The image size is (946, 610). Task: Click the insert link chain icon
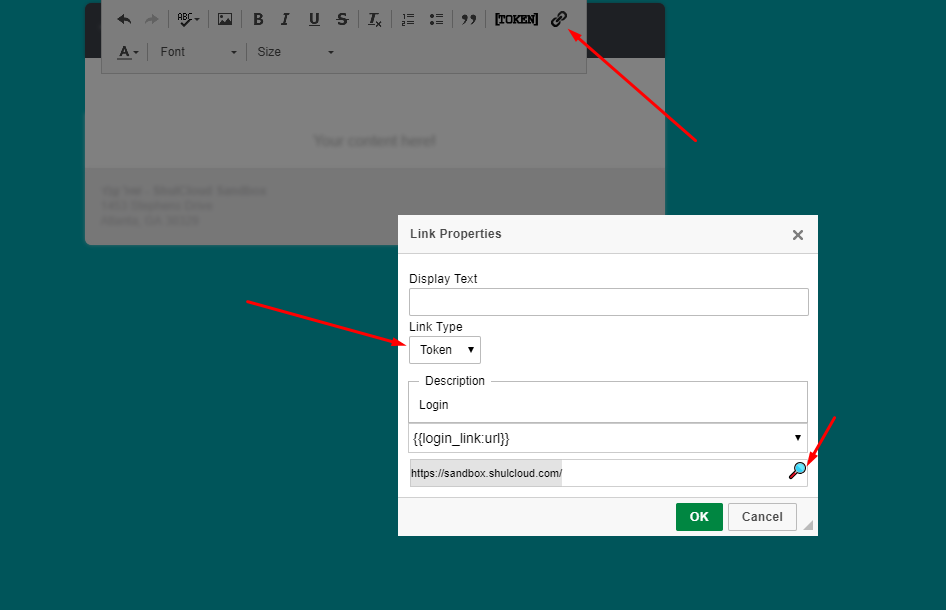(x=559, y=19)
